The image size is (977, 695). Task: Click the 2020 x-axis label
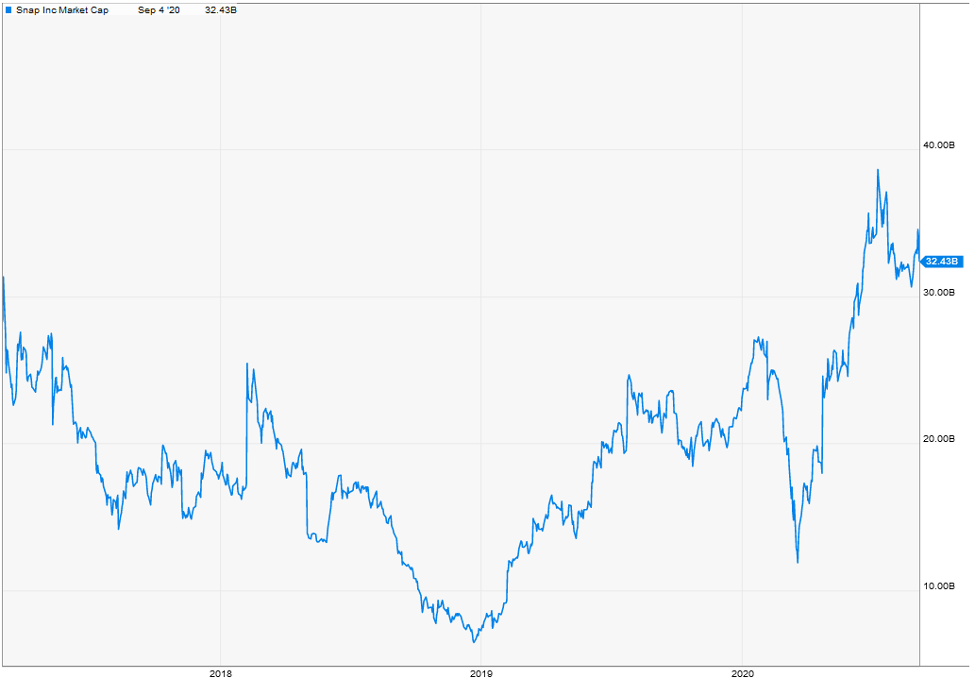[x=743, y=674]
